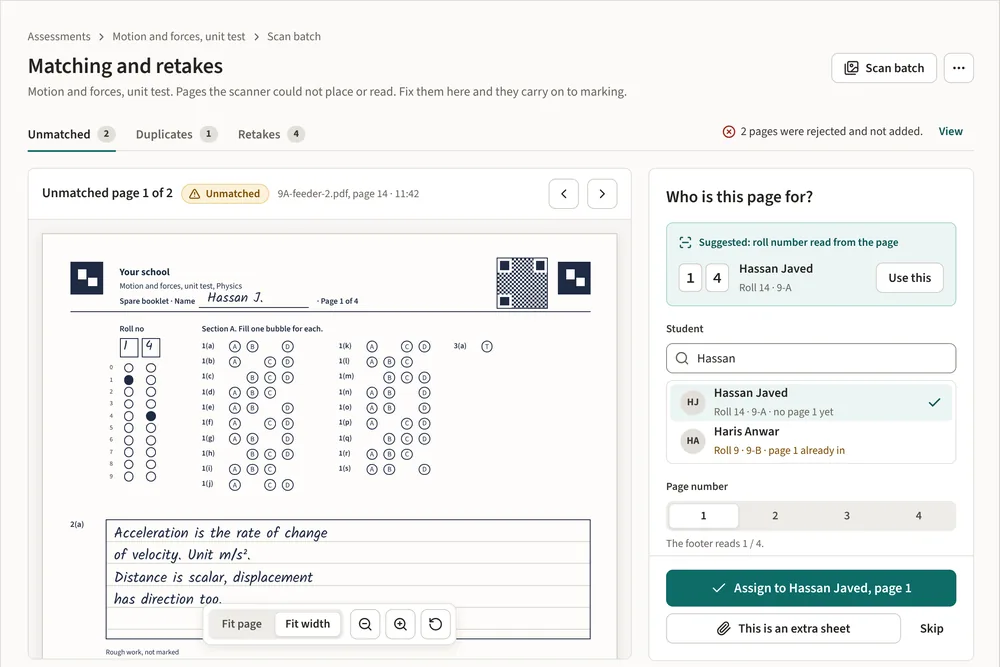Select Fit width view
This screenshot has height=667, width=1000.
point(307,624)
